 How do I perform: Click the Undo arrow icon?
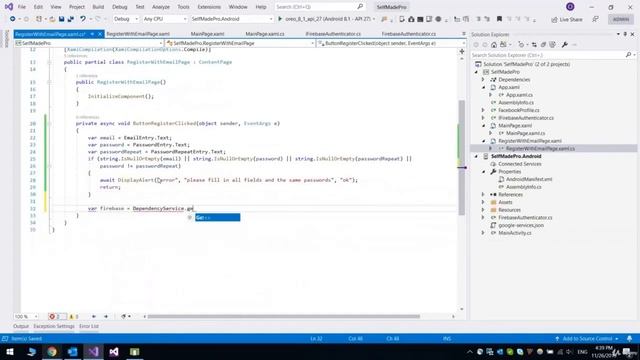tap(83, 19)
